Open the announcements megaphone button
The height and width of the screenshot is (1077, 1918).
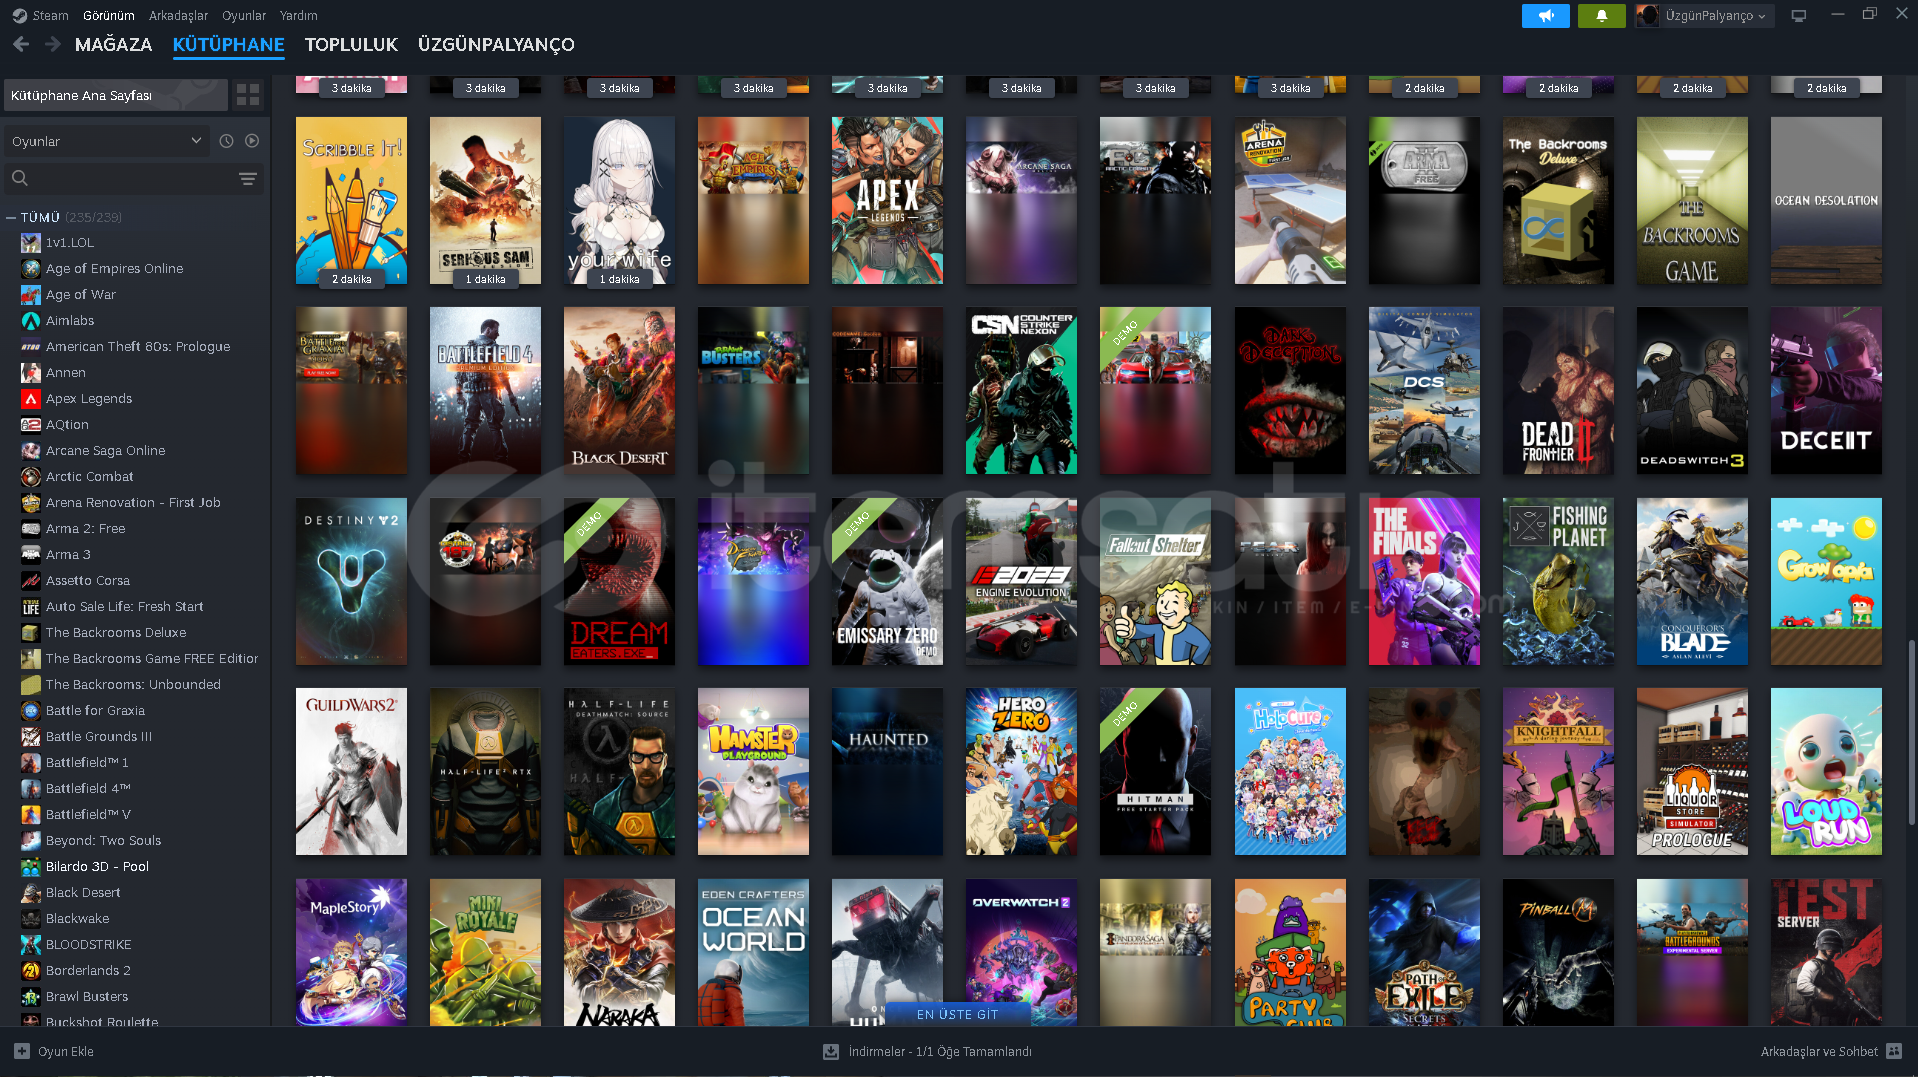(x=1546, y=16)
